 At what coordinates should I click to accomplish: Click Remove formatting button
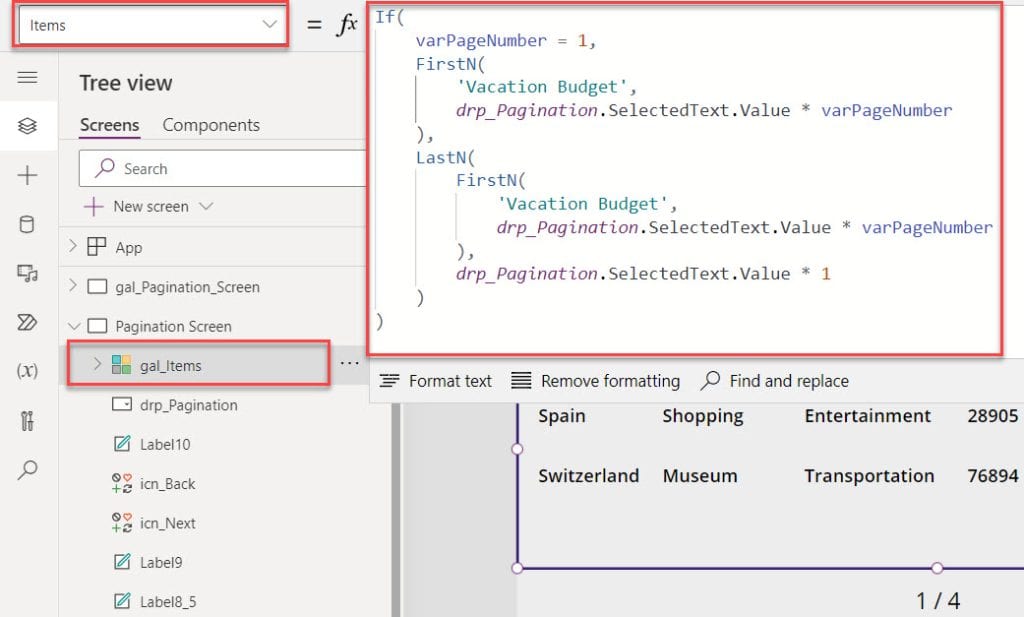595,381
